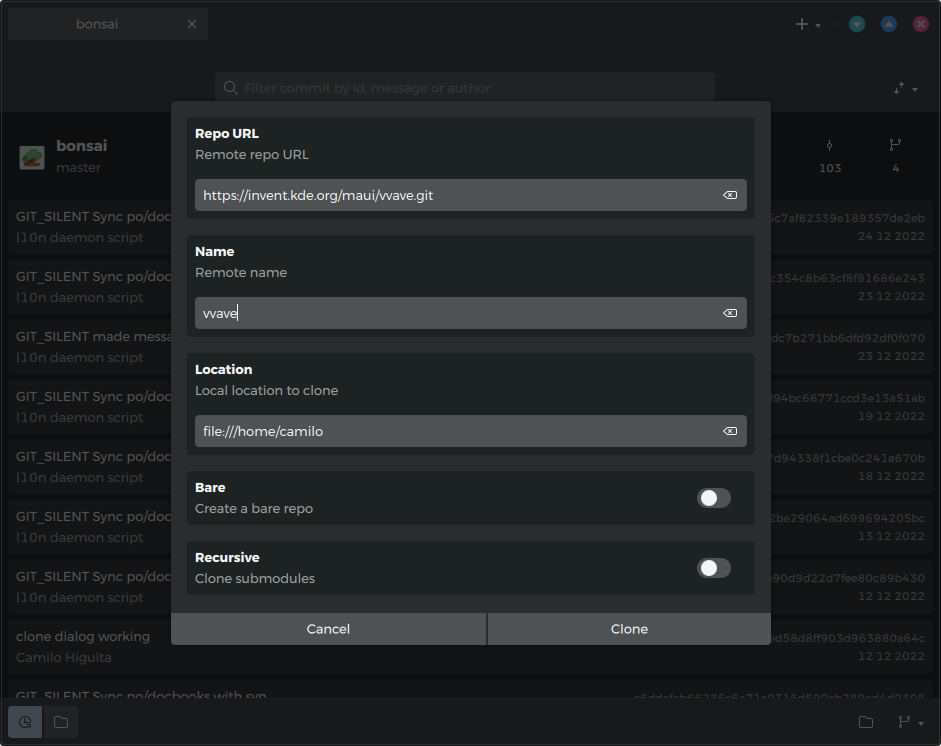941x746 pixels.
Task: Click the Clone button
Action: 629,629
